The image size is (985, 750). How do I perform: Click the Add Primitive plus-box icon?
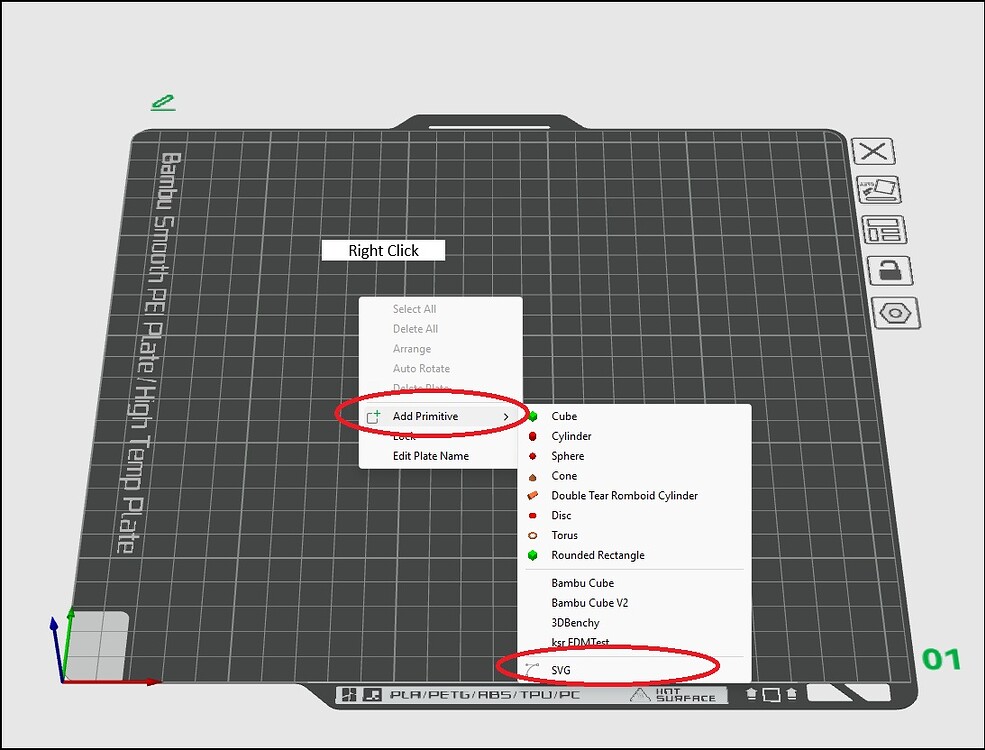coord(374,416)
